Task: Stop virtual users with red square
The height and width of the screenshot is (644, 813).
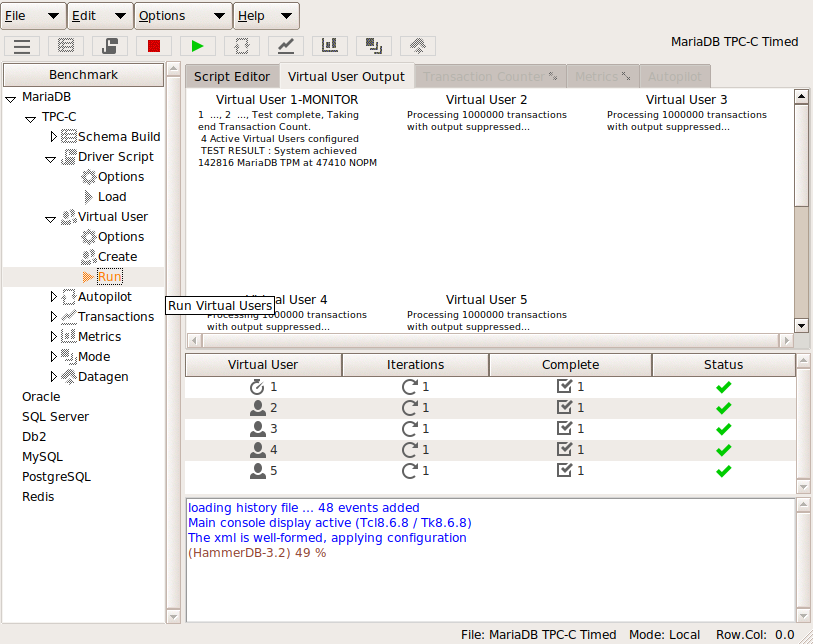Action: coord(154,46)
